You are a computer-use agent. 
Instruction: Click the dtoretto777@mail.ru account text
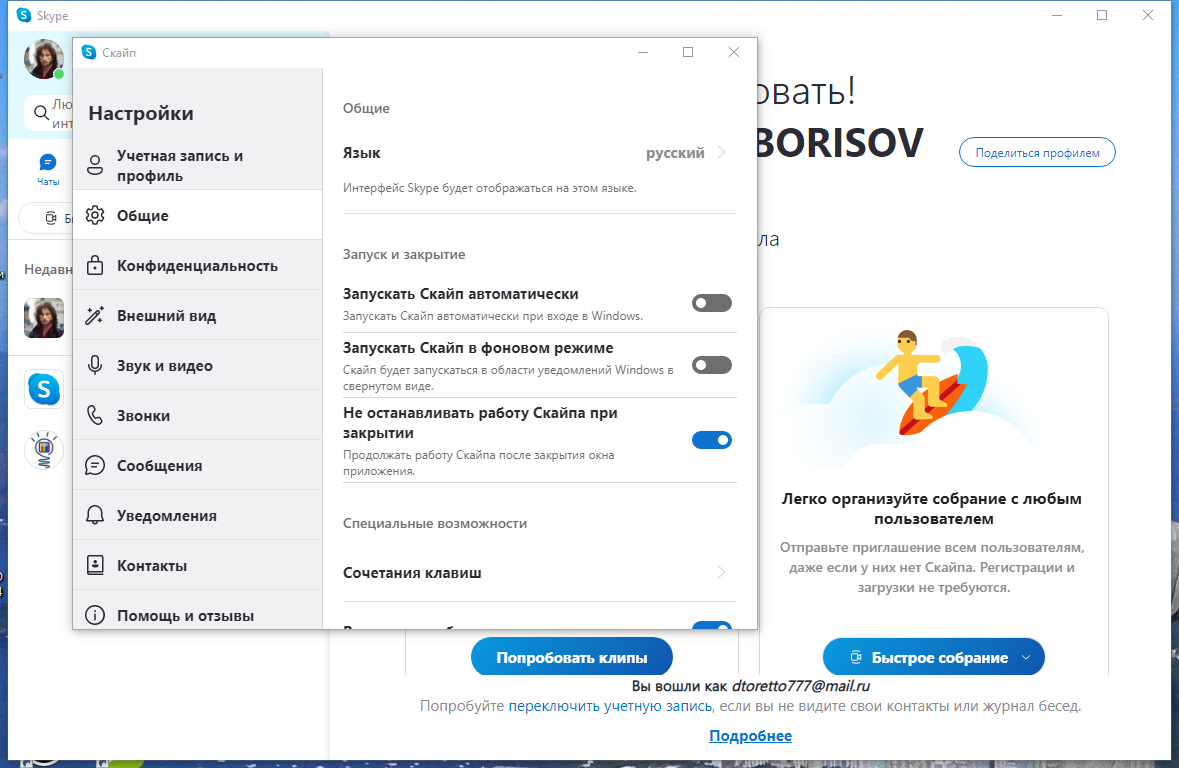(801, 685)
